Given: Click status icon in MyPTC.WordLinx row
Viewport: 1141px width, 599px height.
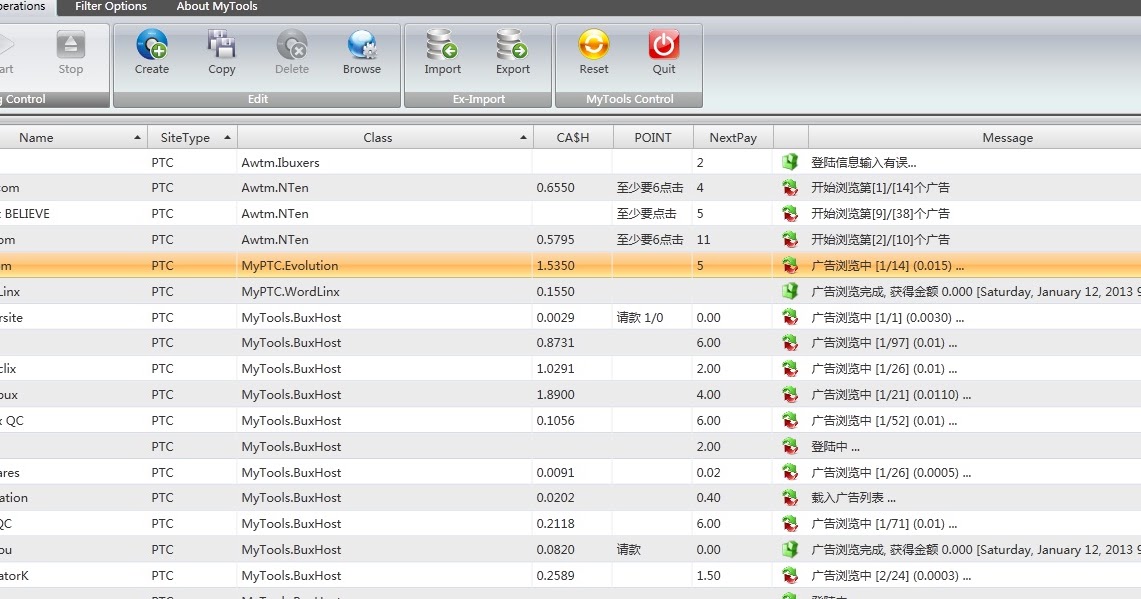Looking at the screenshot, I should point(790,291).
